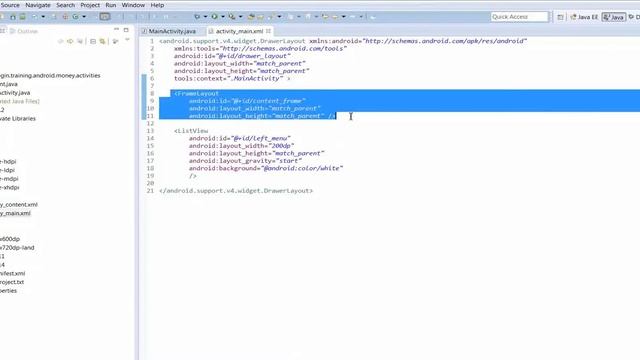Select the drawable-hdpi folder in tree

8,162
